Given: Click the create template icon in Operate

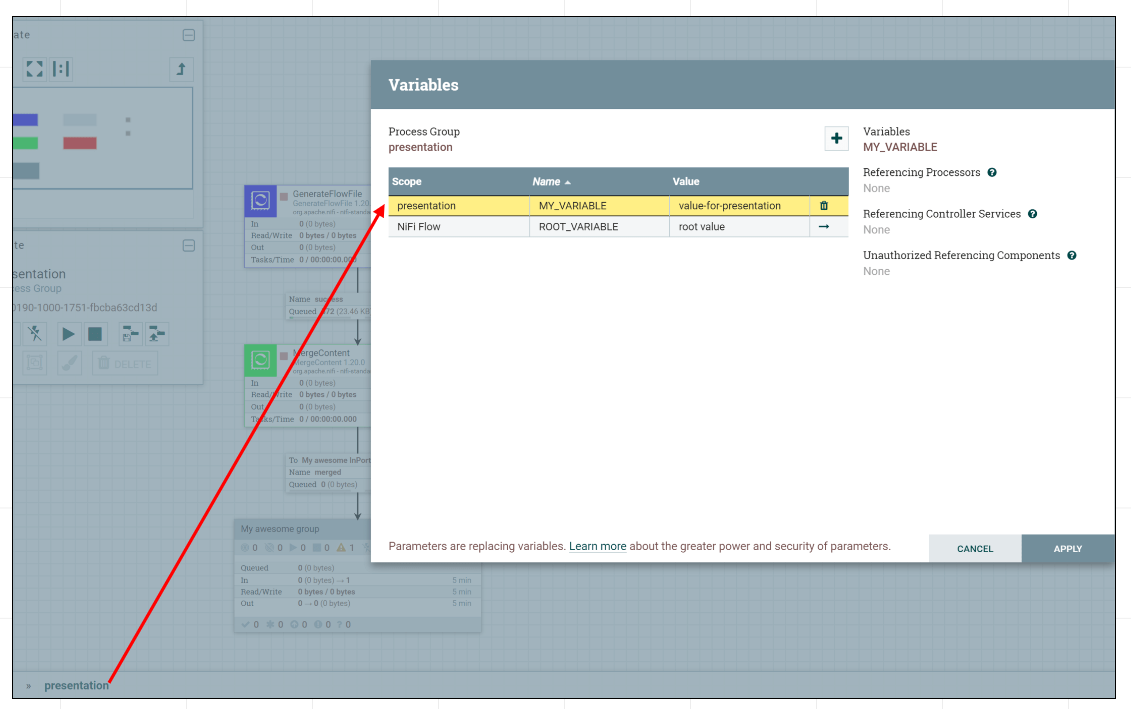Looking at the screenshot, I should (131, 334).
